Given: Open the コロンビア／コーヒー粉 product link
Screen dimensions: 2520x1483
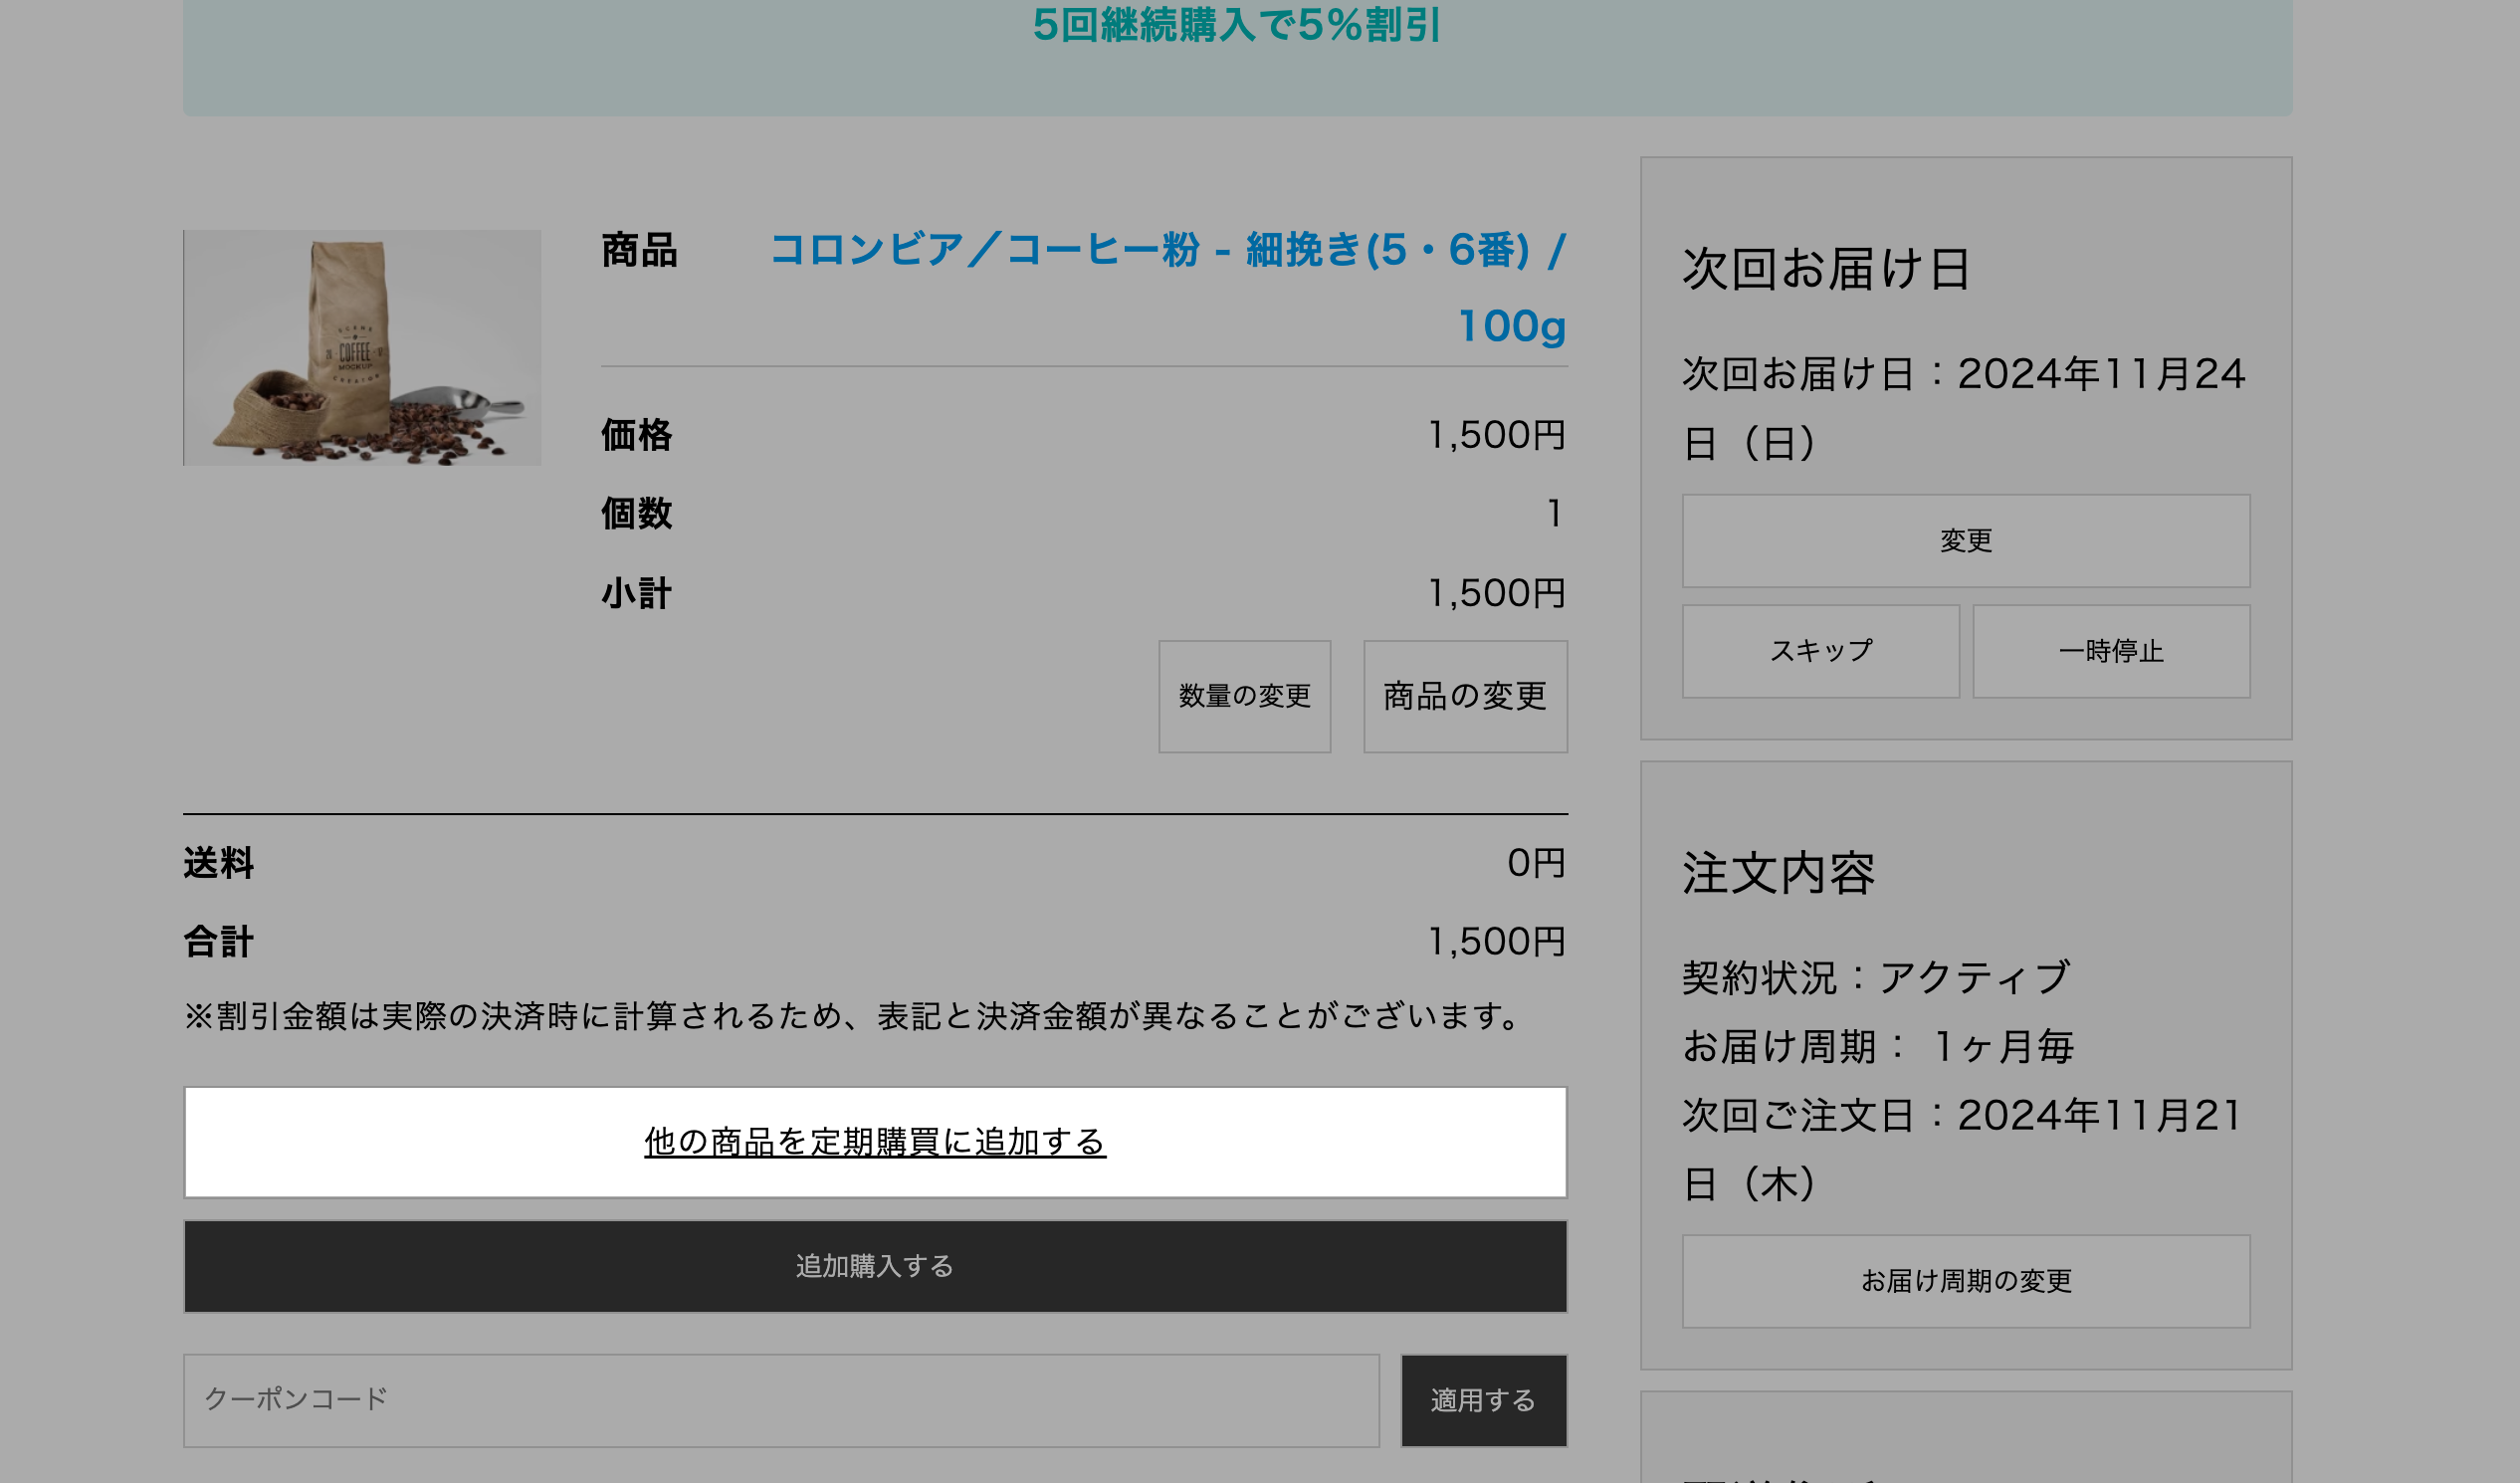Looking at the screenshot, I should coord(1167,250).
